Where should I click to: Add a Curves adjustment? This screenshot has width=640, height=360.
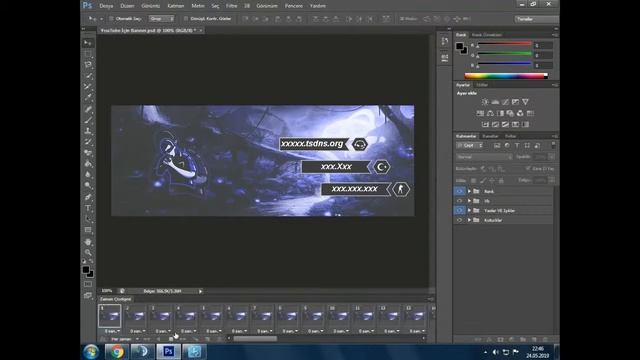click(505, 102)
